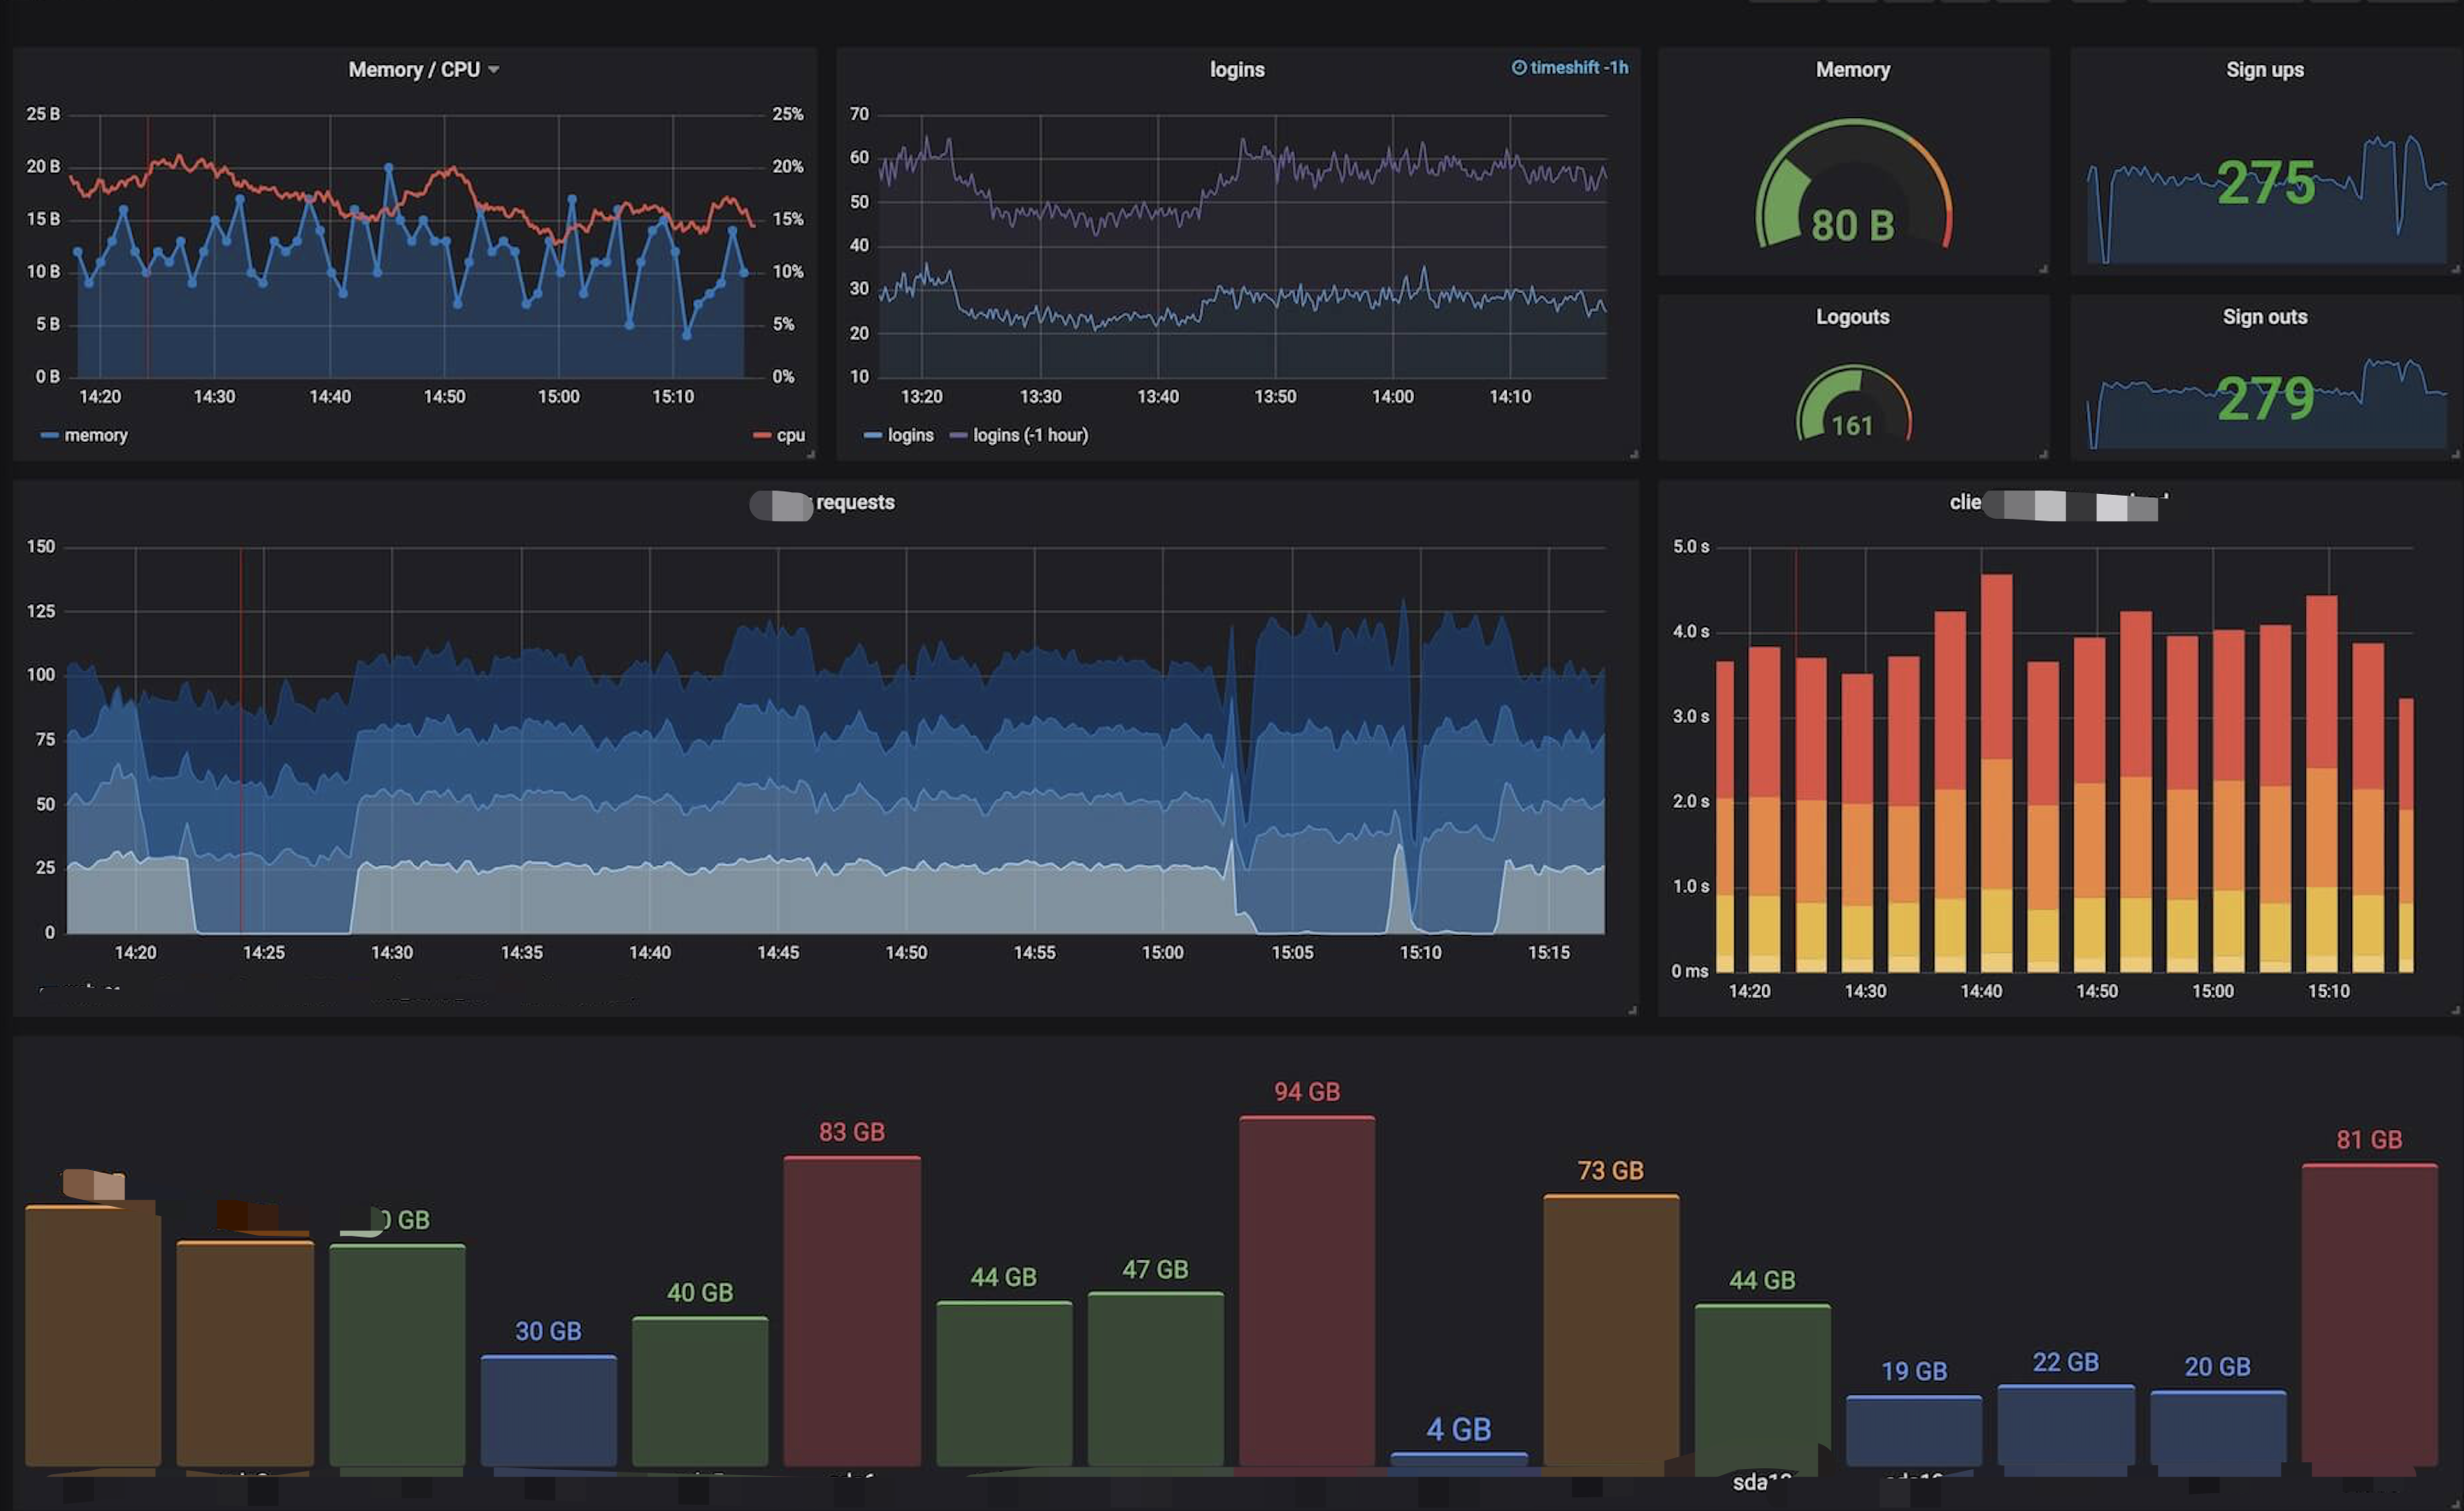Screen dimensions: 2464x1511
Task: Click the logins panel corner resize handle
Action: 1634,454
